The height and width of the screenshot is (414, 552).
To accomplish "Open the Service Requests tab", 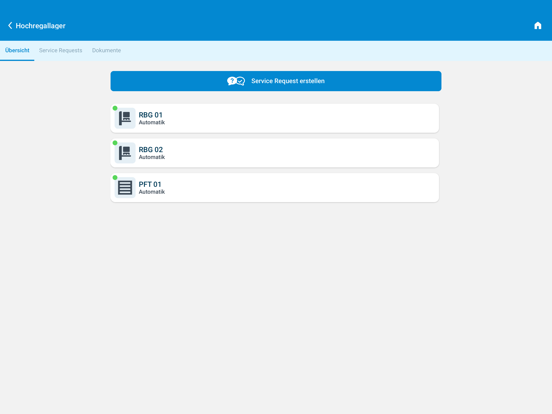I will (61, 50).
